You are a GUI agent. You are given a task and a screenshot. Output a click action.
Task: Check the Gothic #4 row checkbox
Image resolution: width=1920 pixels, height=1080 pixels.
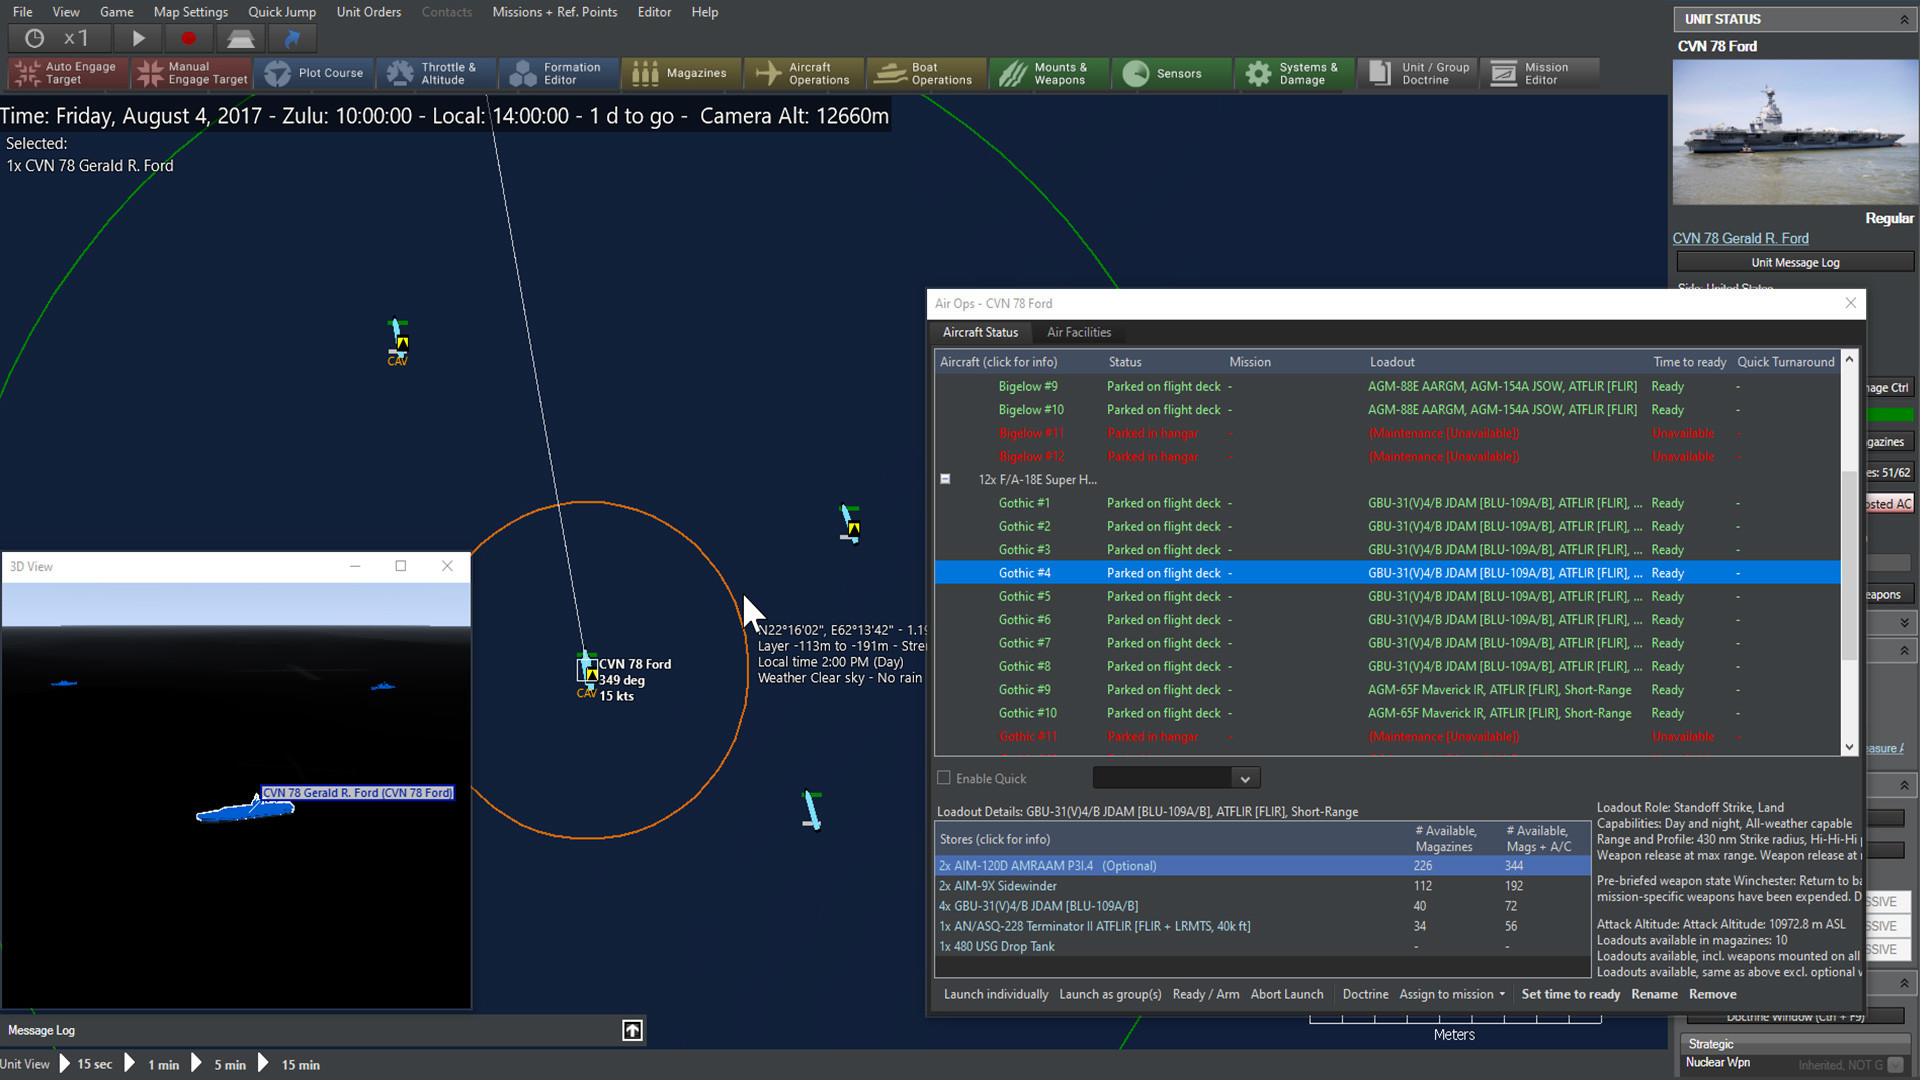(x=945, y=572)
